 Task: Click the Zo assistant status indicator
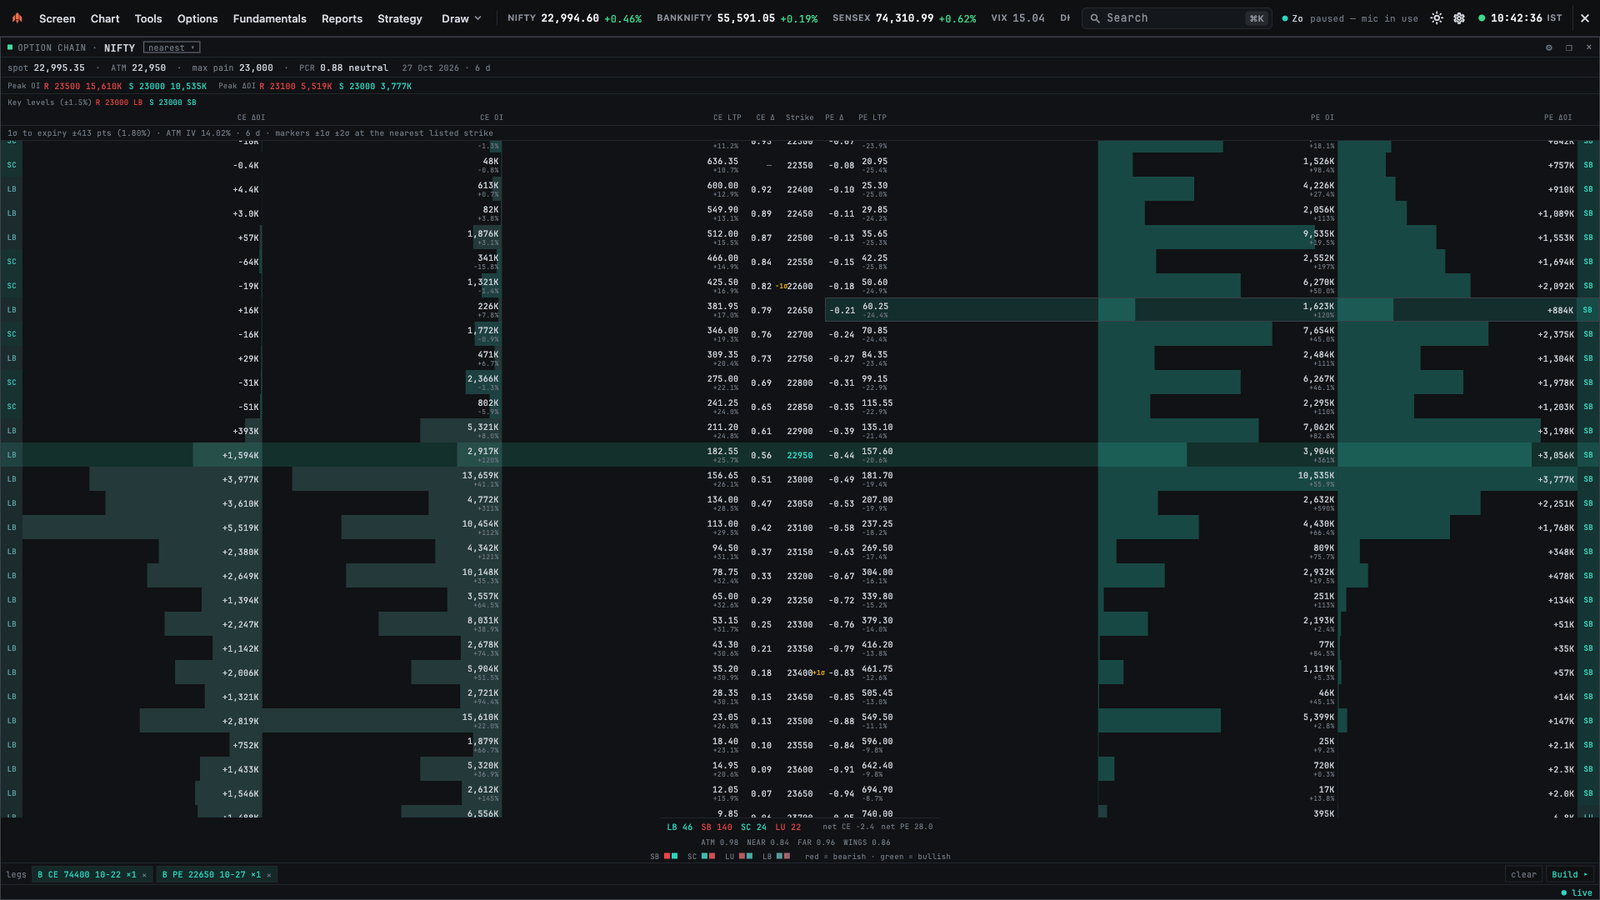[x=1350, y=18]
